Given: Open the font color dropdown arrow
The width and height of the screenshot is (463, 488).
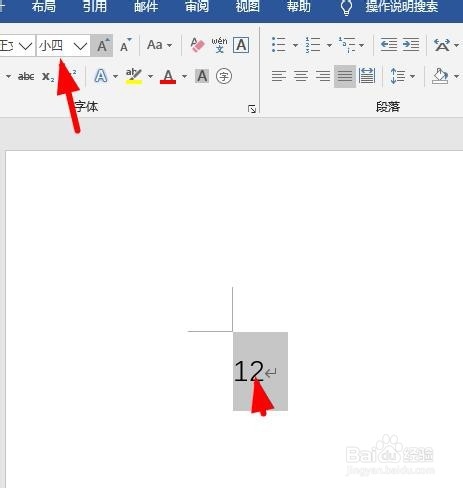Looking at the screenshot, I should (x=184, y=77).
